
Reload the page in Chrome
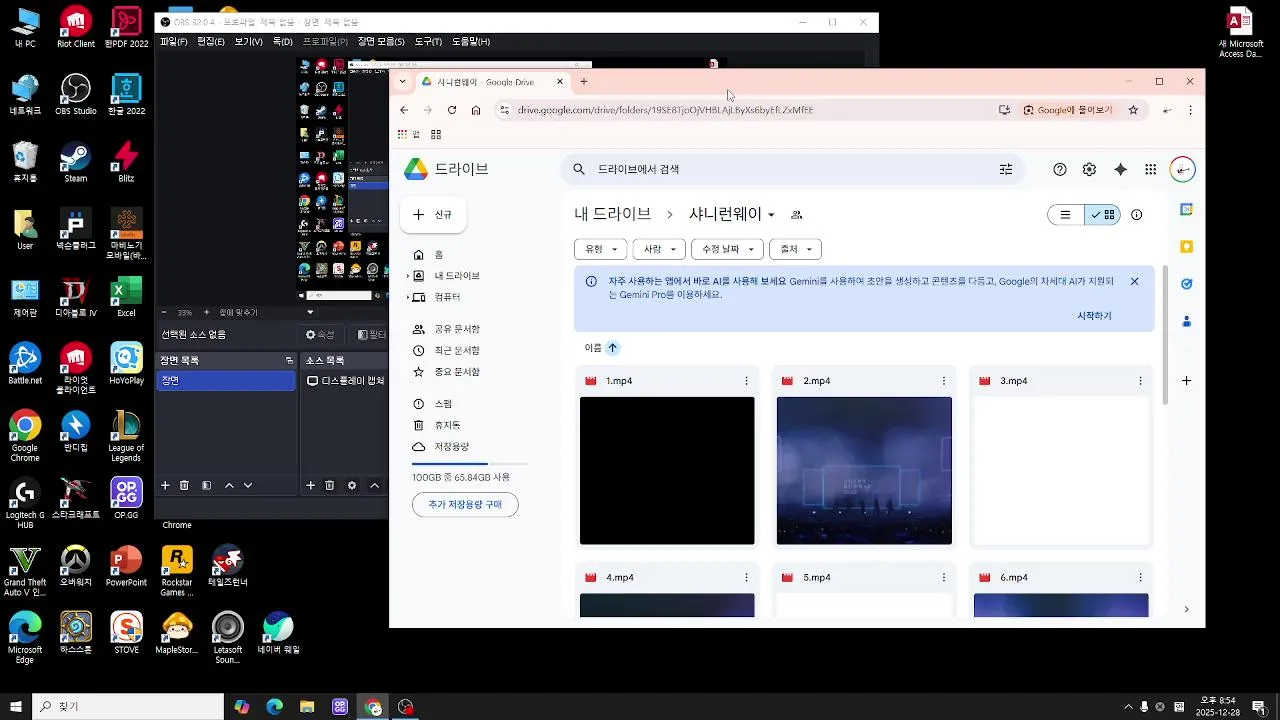(452, 110)
